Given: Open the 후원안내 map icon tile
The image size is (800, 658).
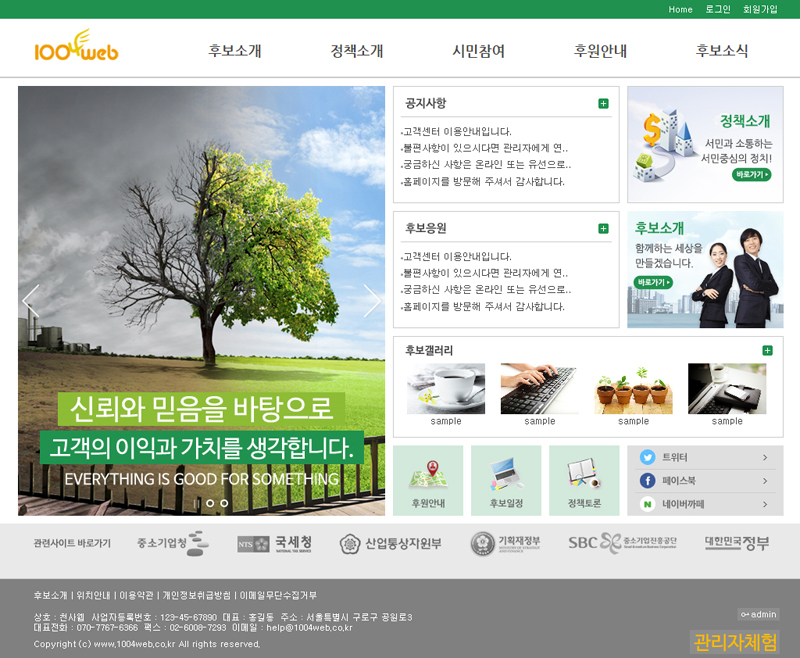Looking at the screenshot, I should coord(428,480).
